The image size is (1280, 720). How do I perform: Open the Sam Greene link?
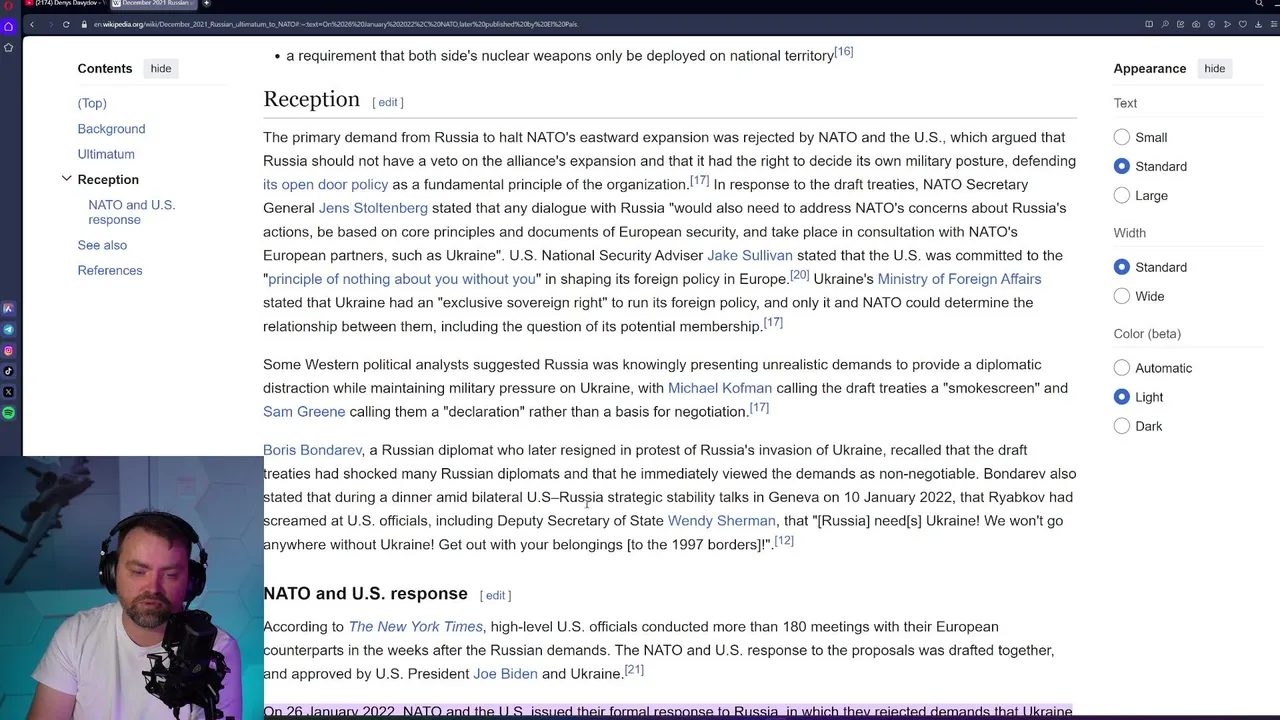pyautogui.click(x=304, y=412)
